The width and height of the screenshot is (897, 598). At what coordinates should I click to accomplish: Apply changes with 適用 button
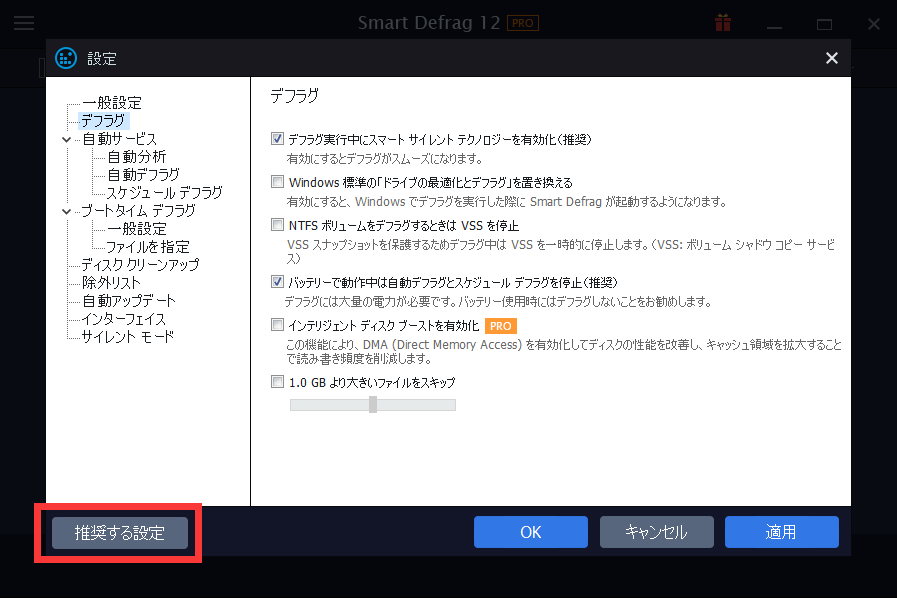(x=781, y=532)
